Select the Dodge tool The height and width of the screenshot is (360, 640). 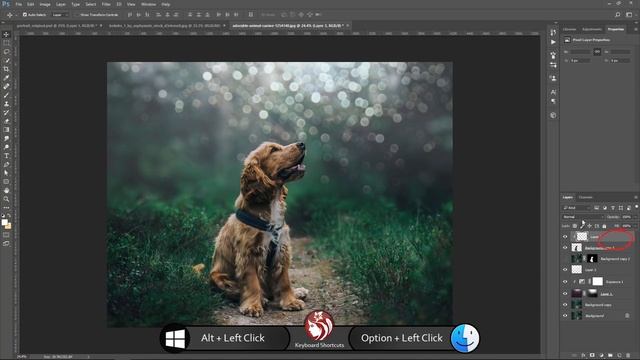pos(6,147)
